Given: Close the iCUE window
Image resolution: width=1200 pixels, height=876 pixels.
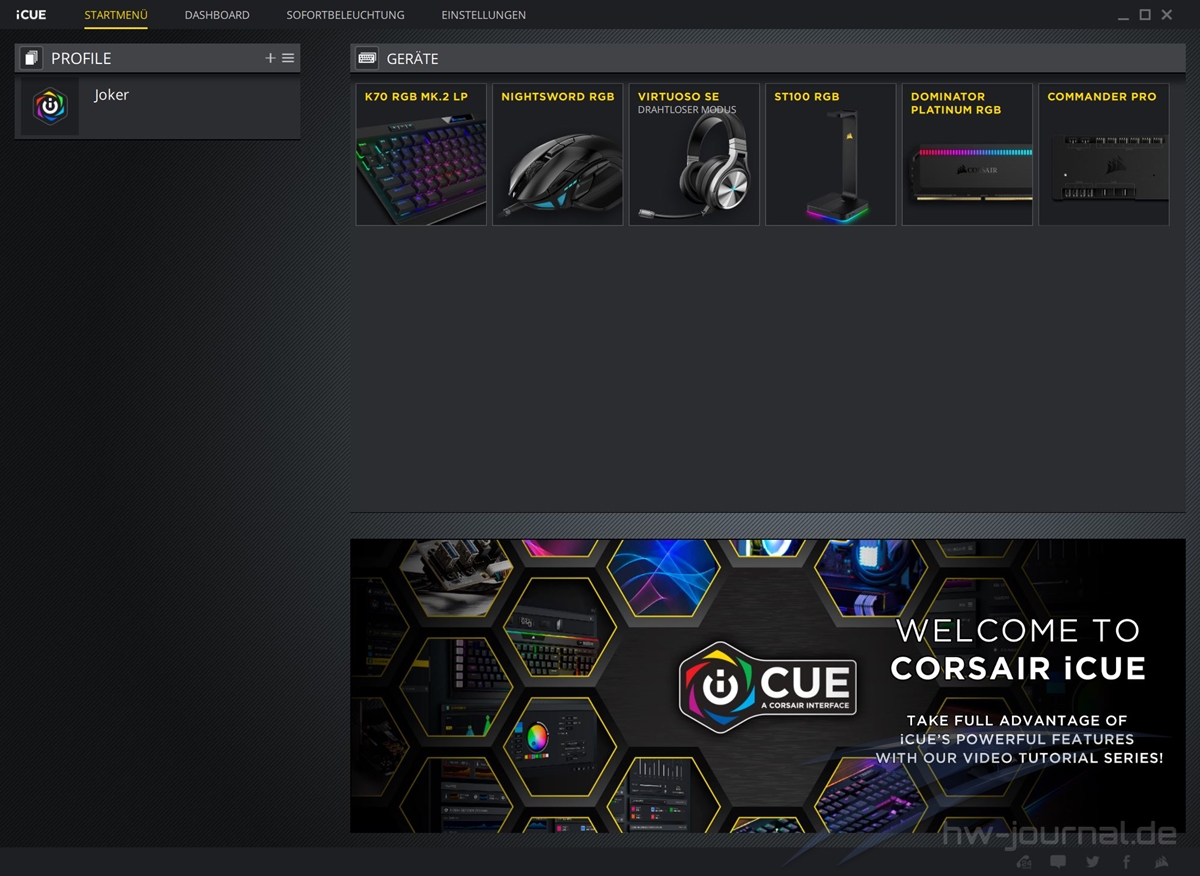Looking at the screenshot, I should (1167, 15).
